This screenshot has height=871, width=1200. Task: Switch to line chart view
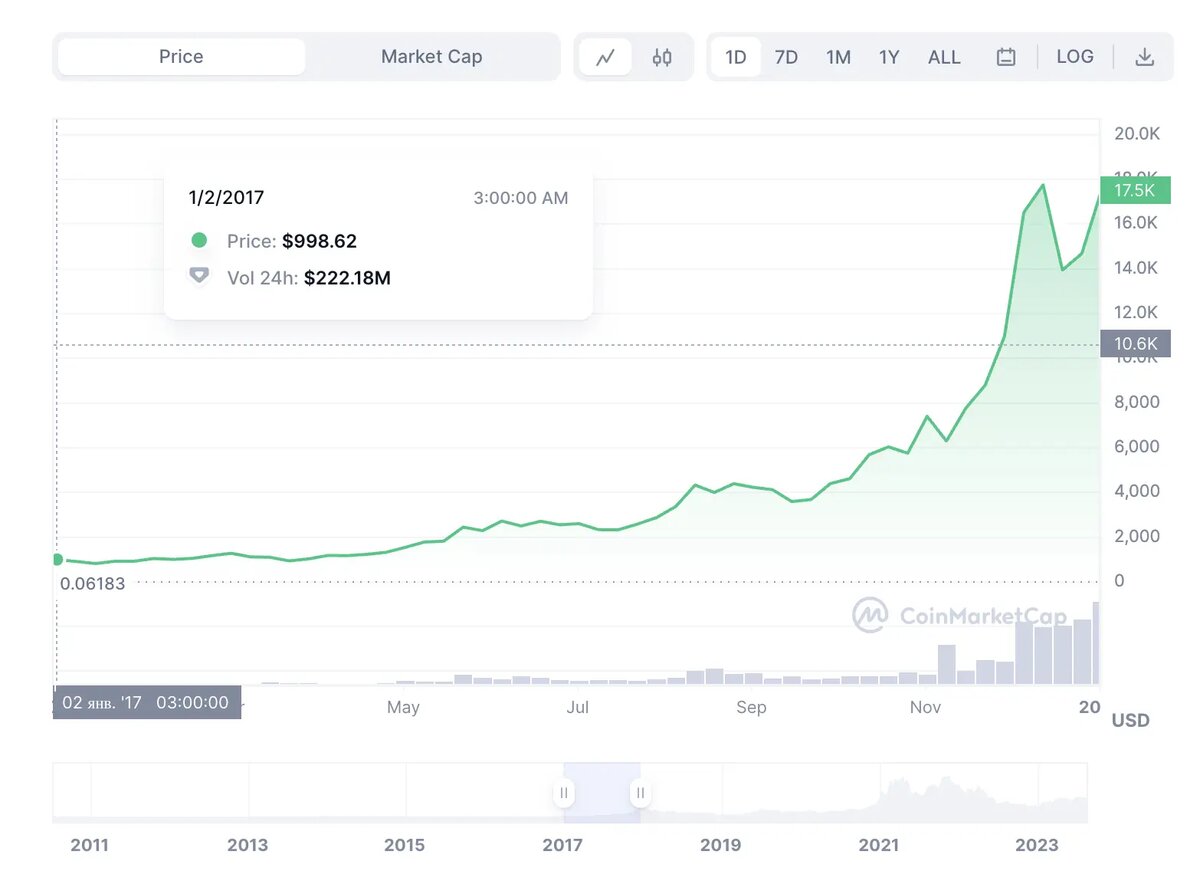pos(605,57)
